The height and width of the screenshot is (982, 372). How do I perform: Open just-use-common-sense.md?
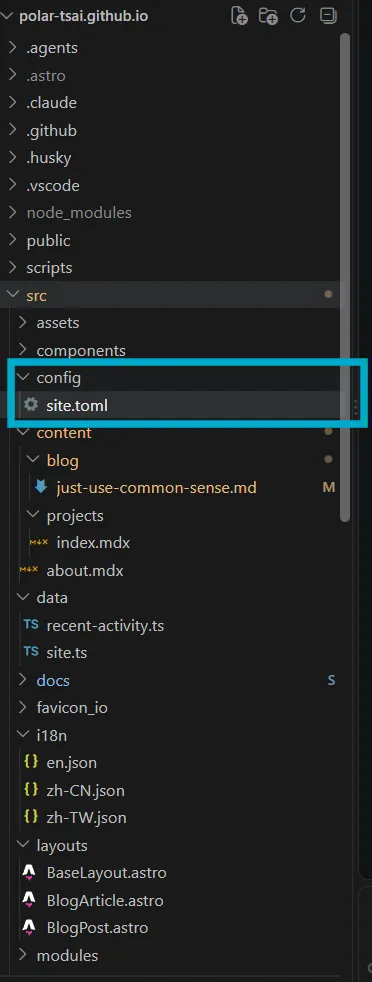157,487
